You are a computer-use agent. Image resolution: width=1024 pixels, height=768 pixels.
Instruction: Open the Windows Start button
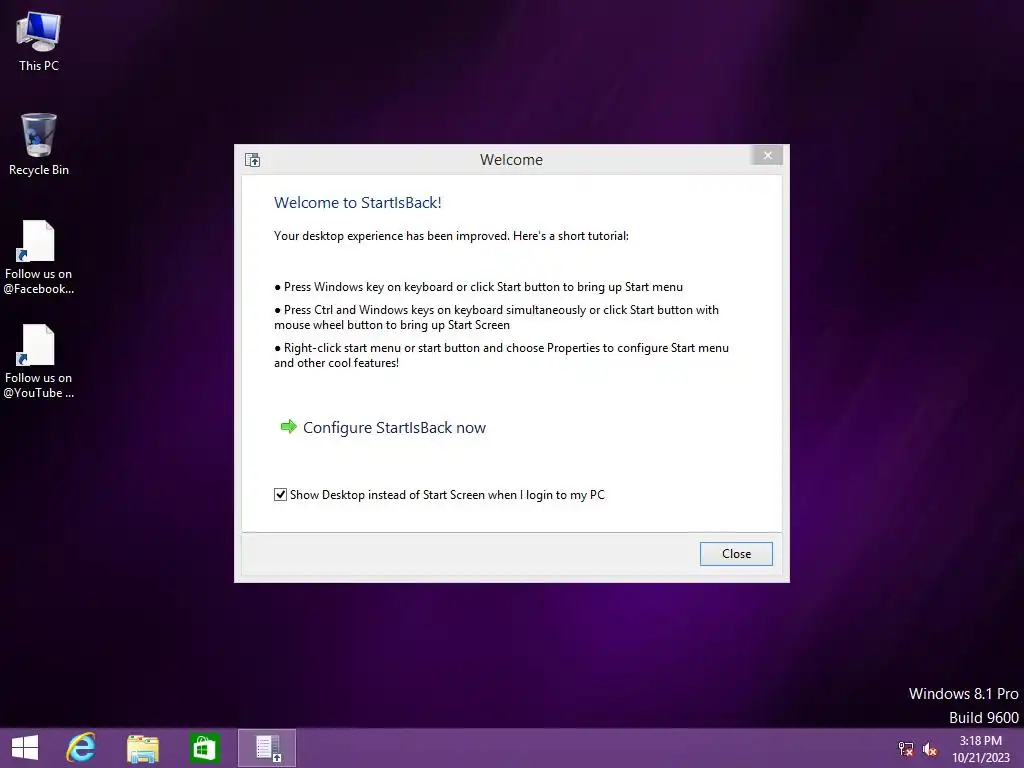pyautogui.click(x=25, y=748)
